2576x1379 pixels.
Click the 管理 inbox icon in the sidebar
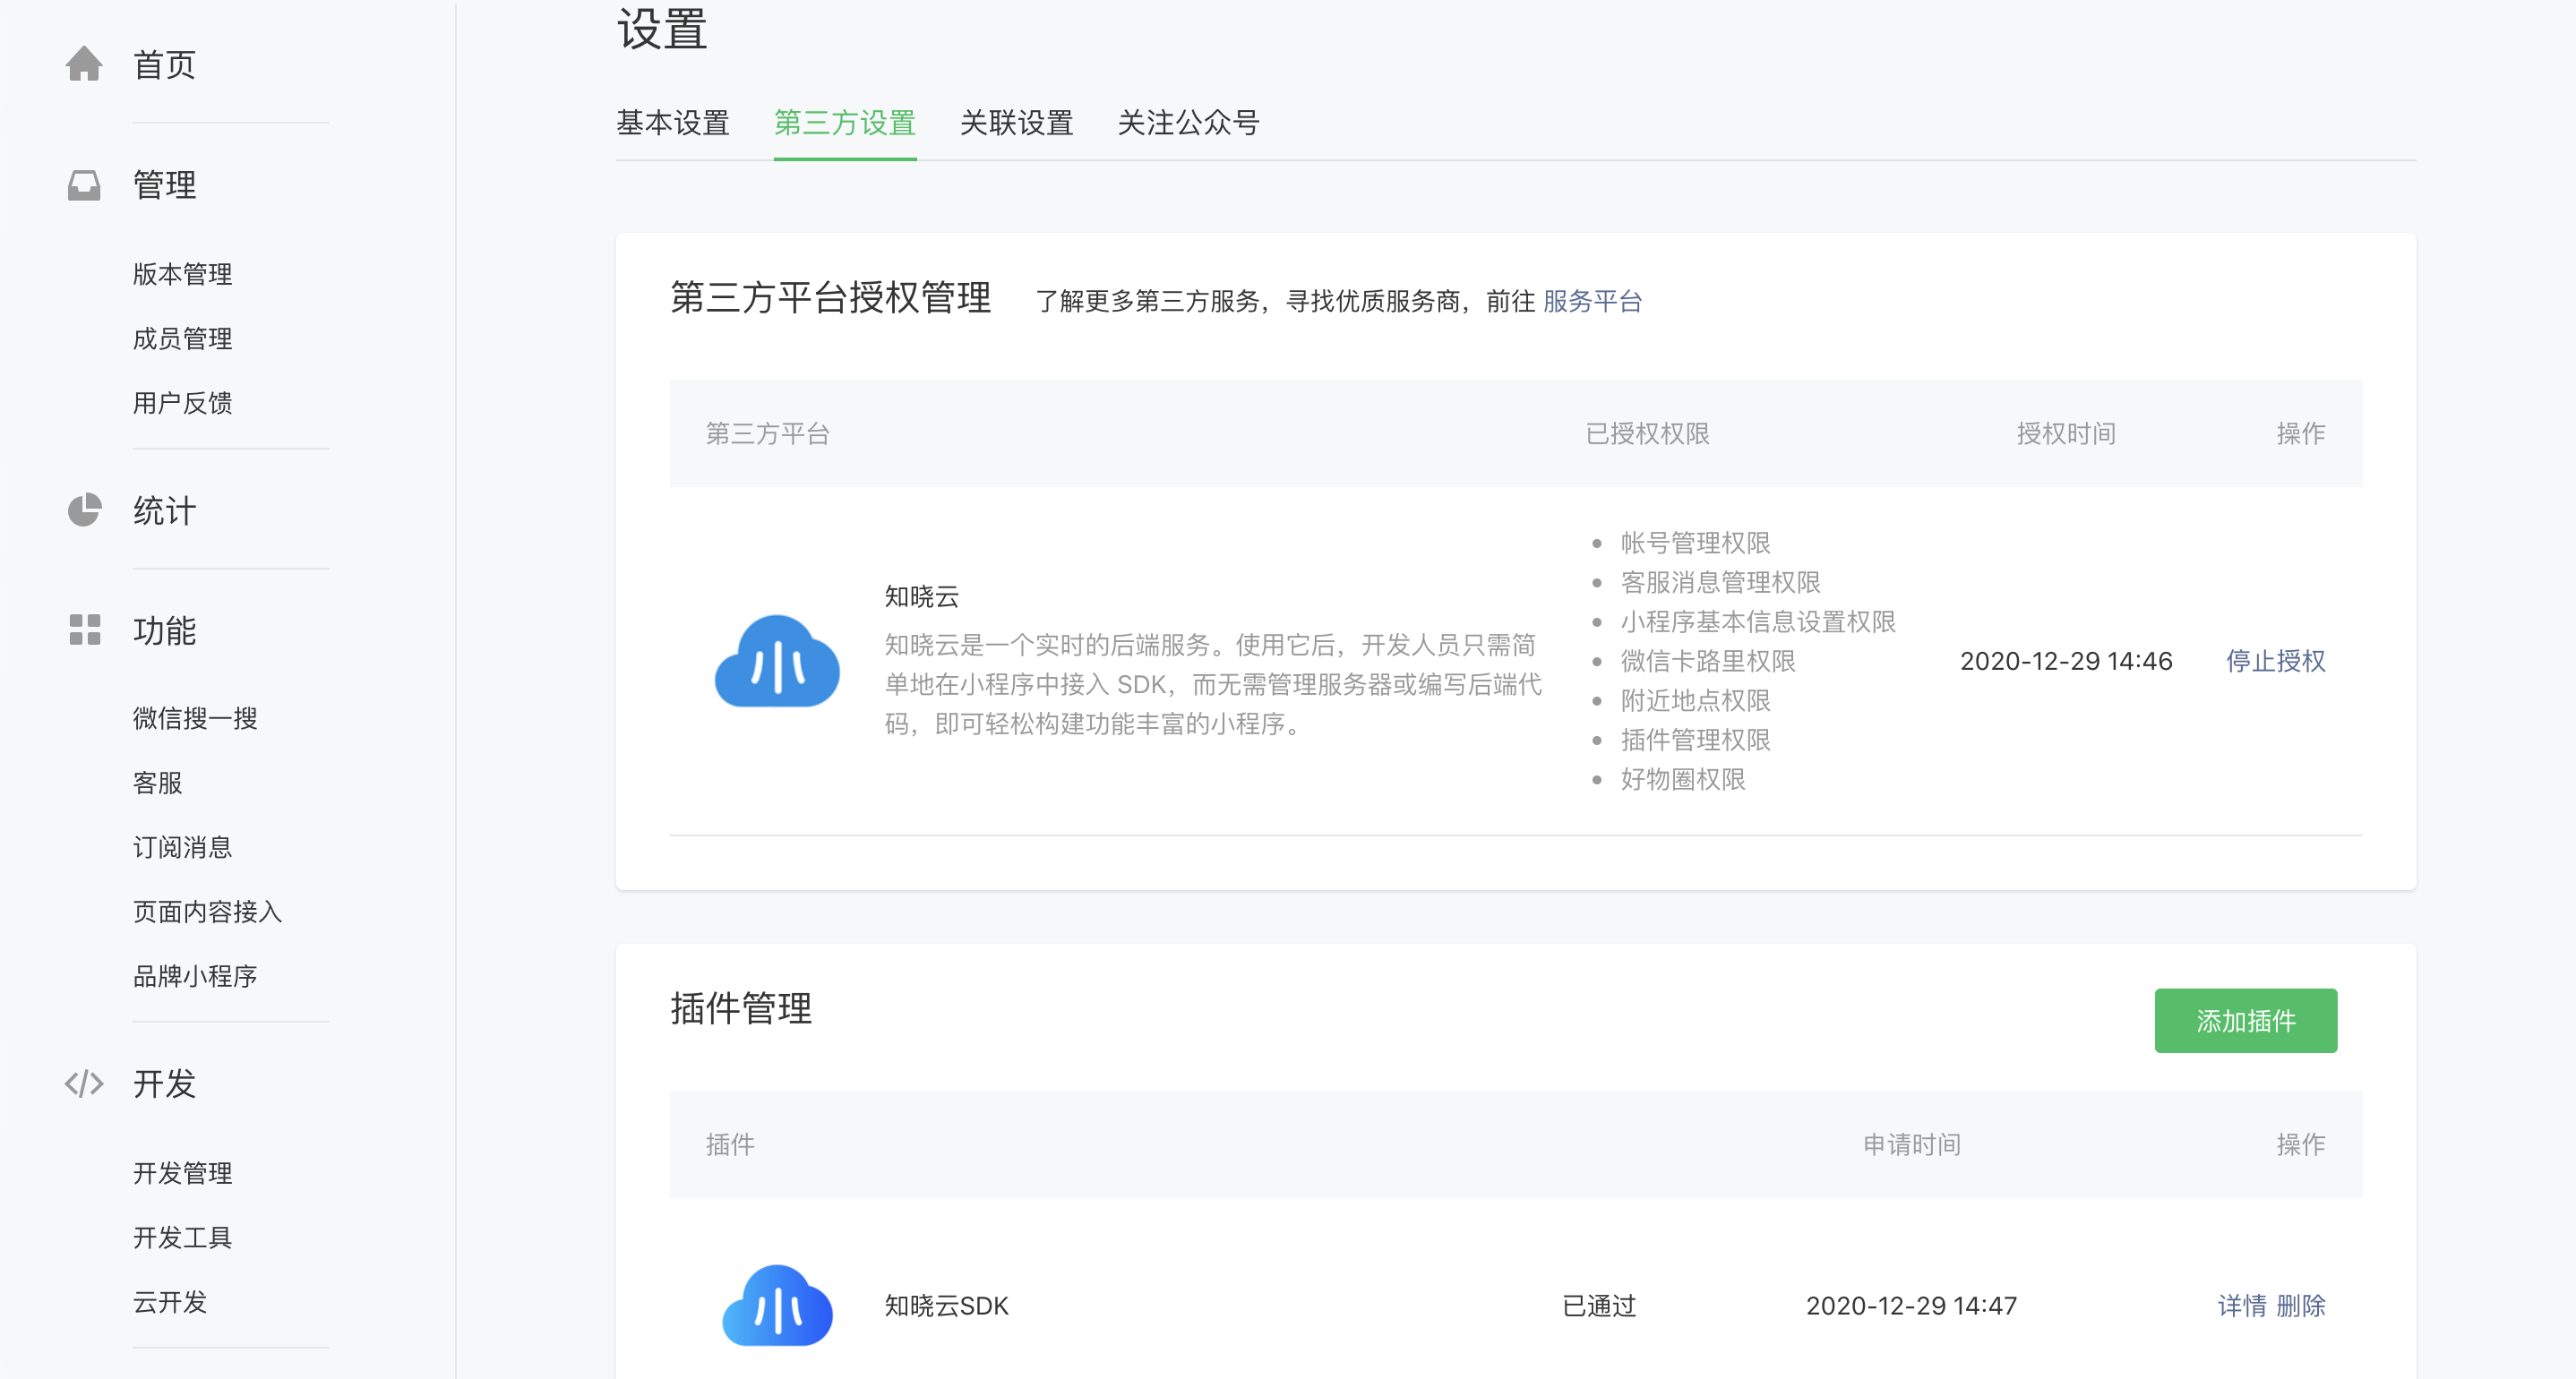[86, 185]
